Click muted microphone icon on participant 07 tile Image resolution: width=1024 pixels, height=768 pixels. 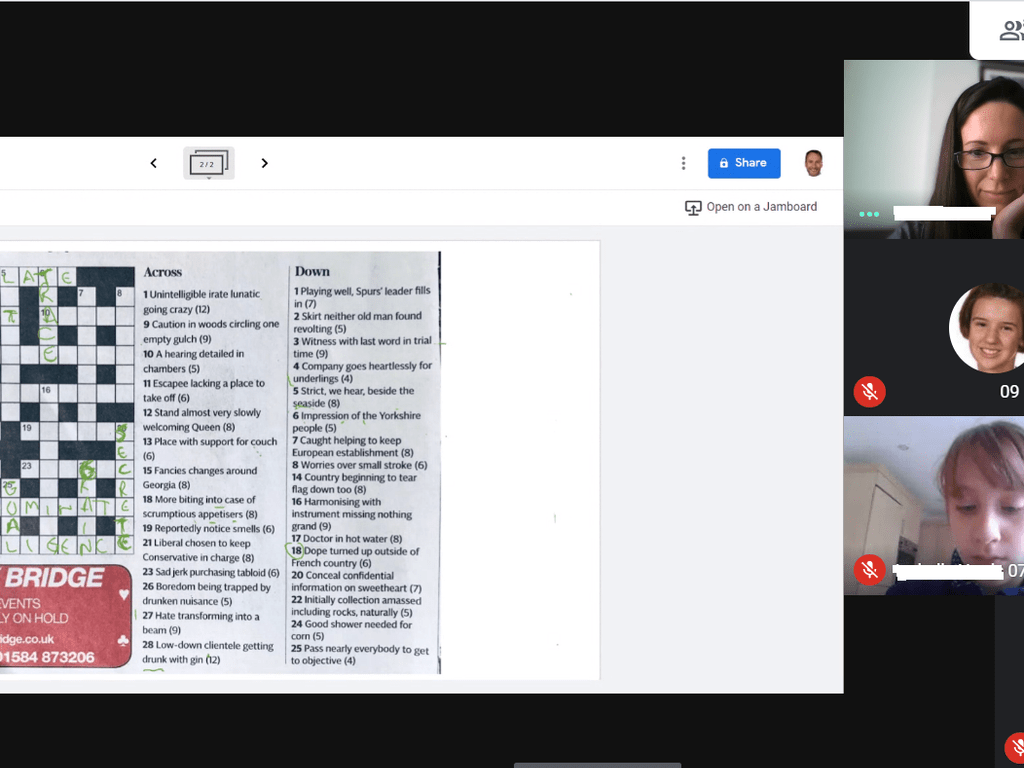(x=869, y=569)
